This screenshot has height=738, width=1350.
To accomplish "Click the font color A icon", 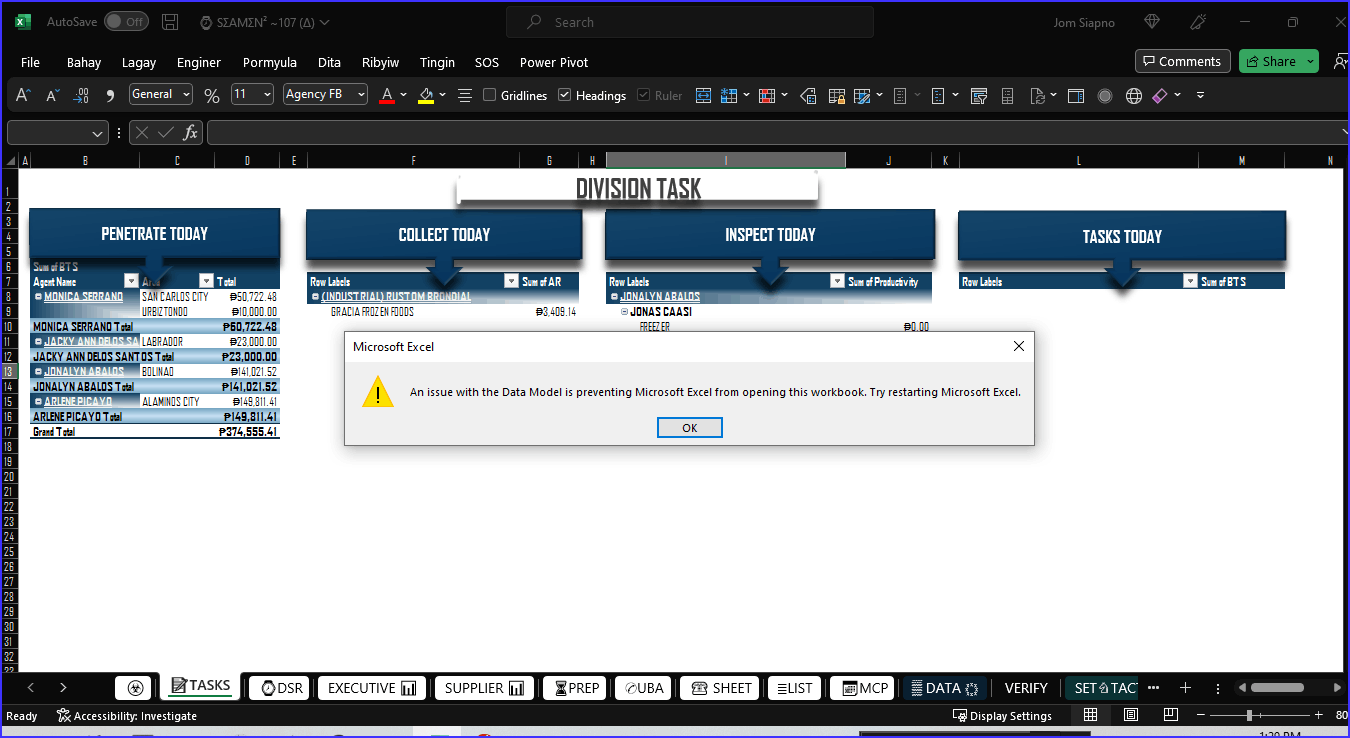I will [387, 95].
